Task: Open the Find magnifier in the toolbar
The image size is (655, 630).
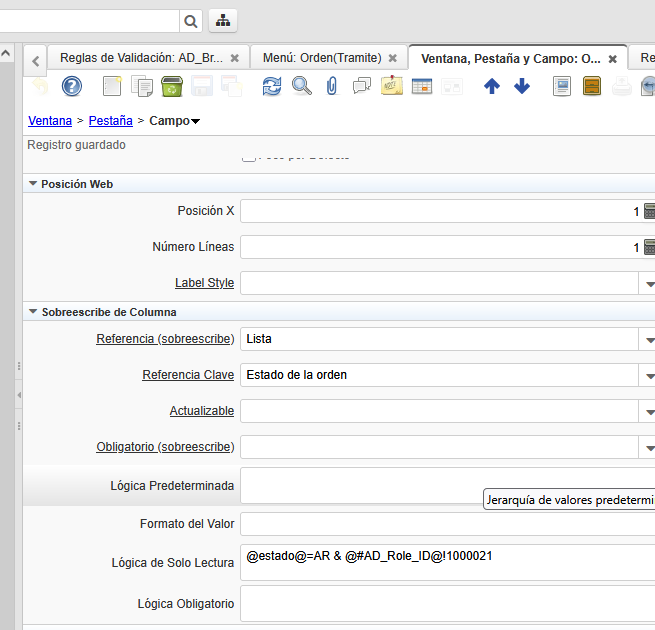Action: (301, 87)
